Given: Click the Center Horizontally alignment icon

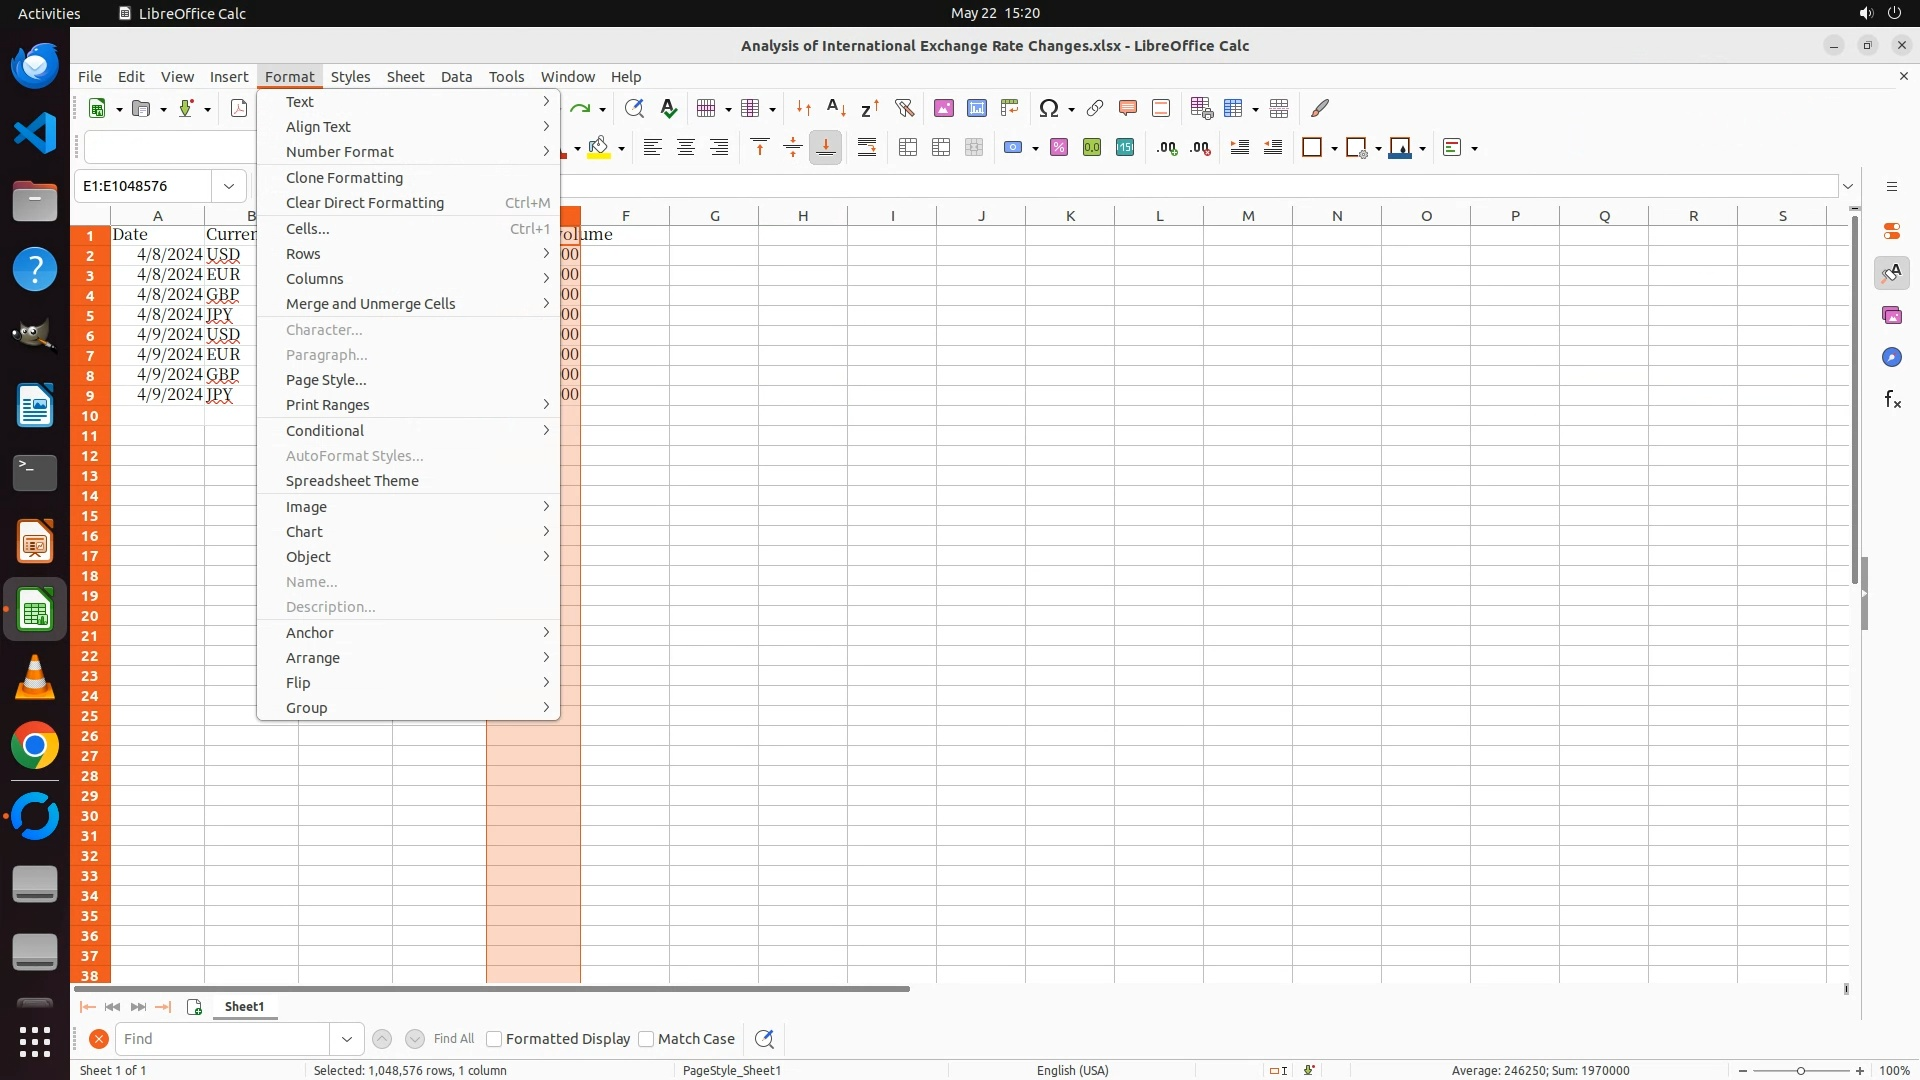Looking at the screenshot, I should point(686,148).
